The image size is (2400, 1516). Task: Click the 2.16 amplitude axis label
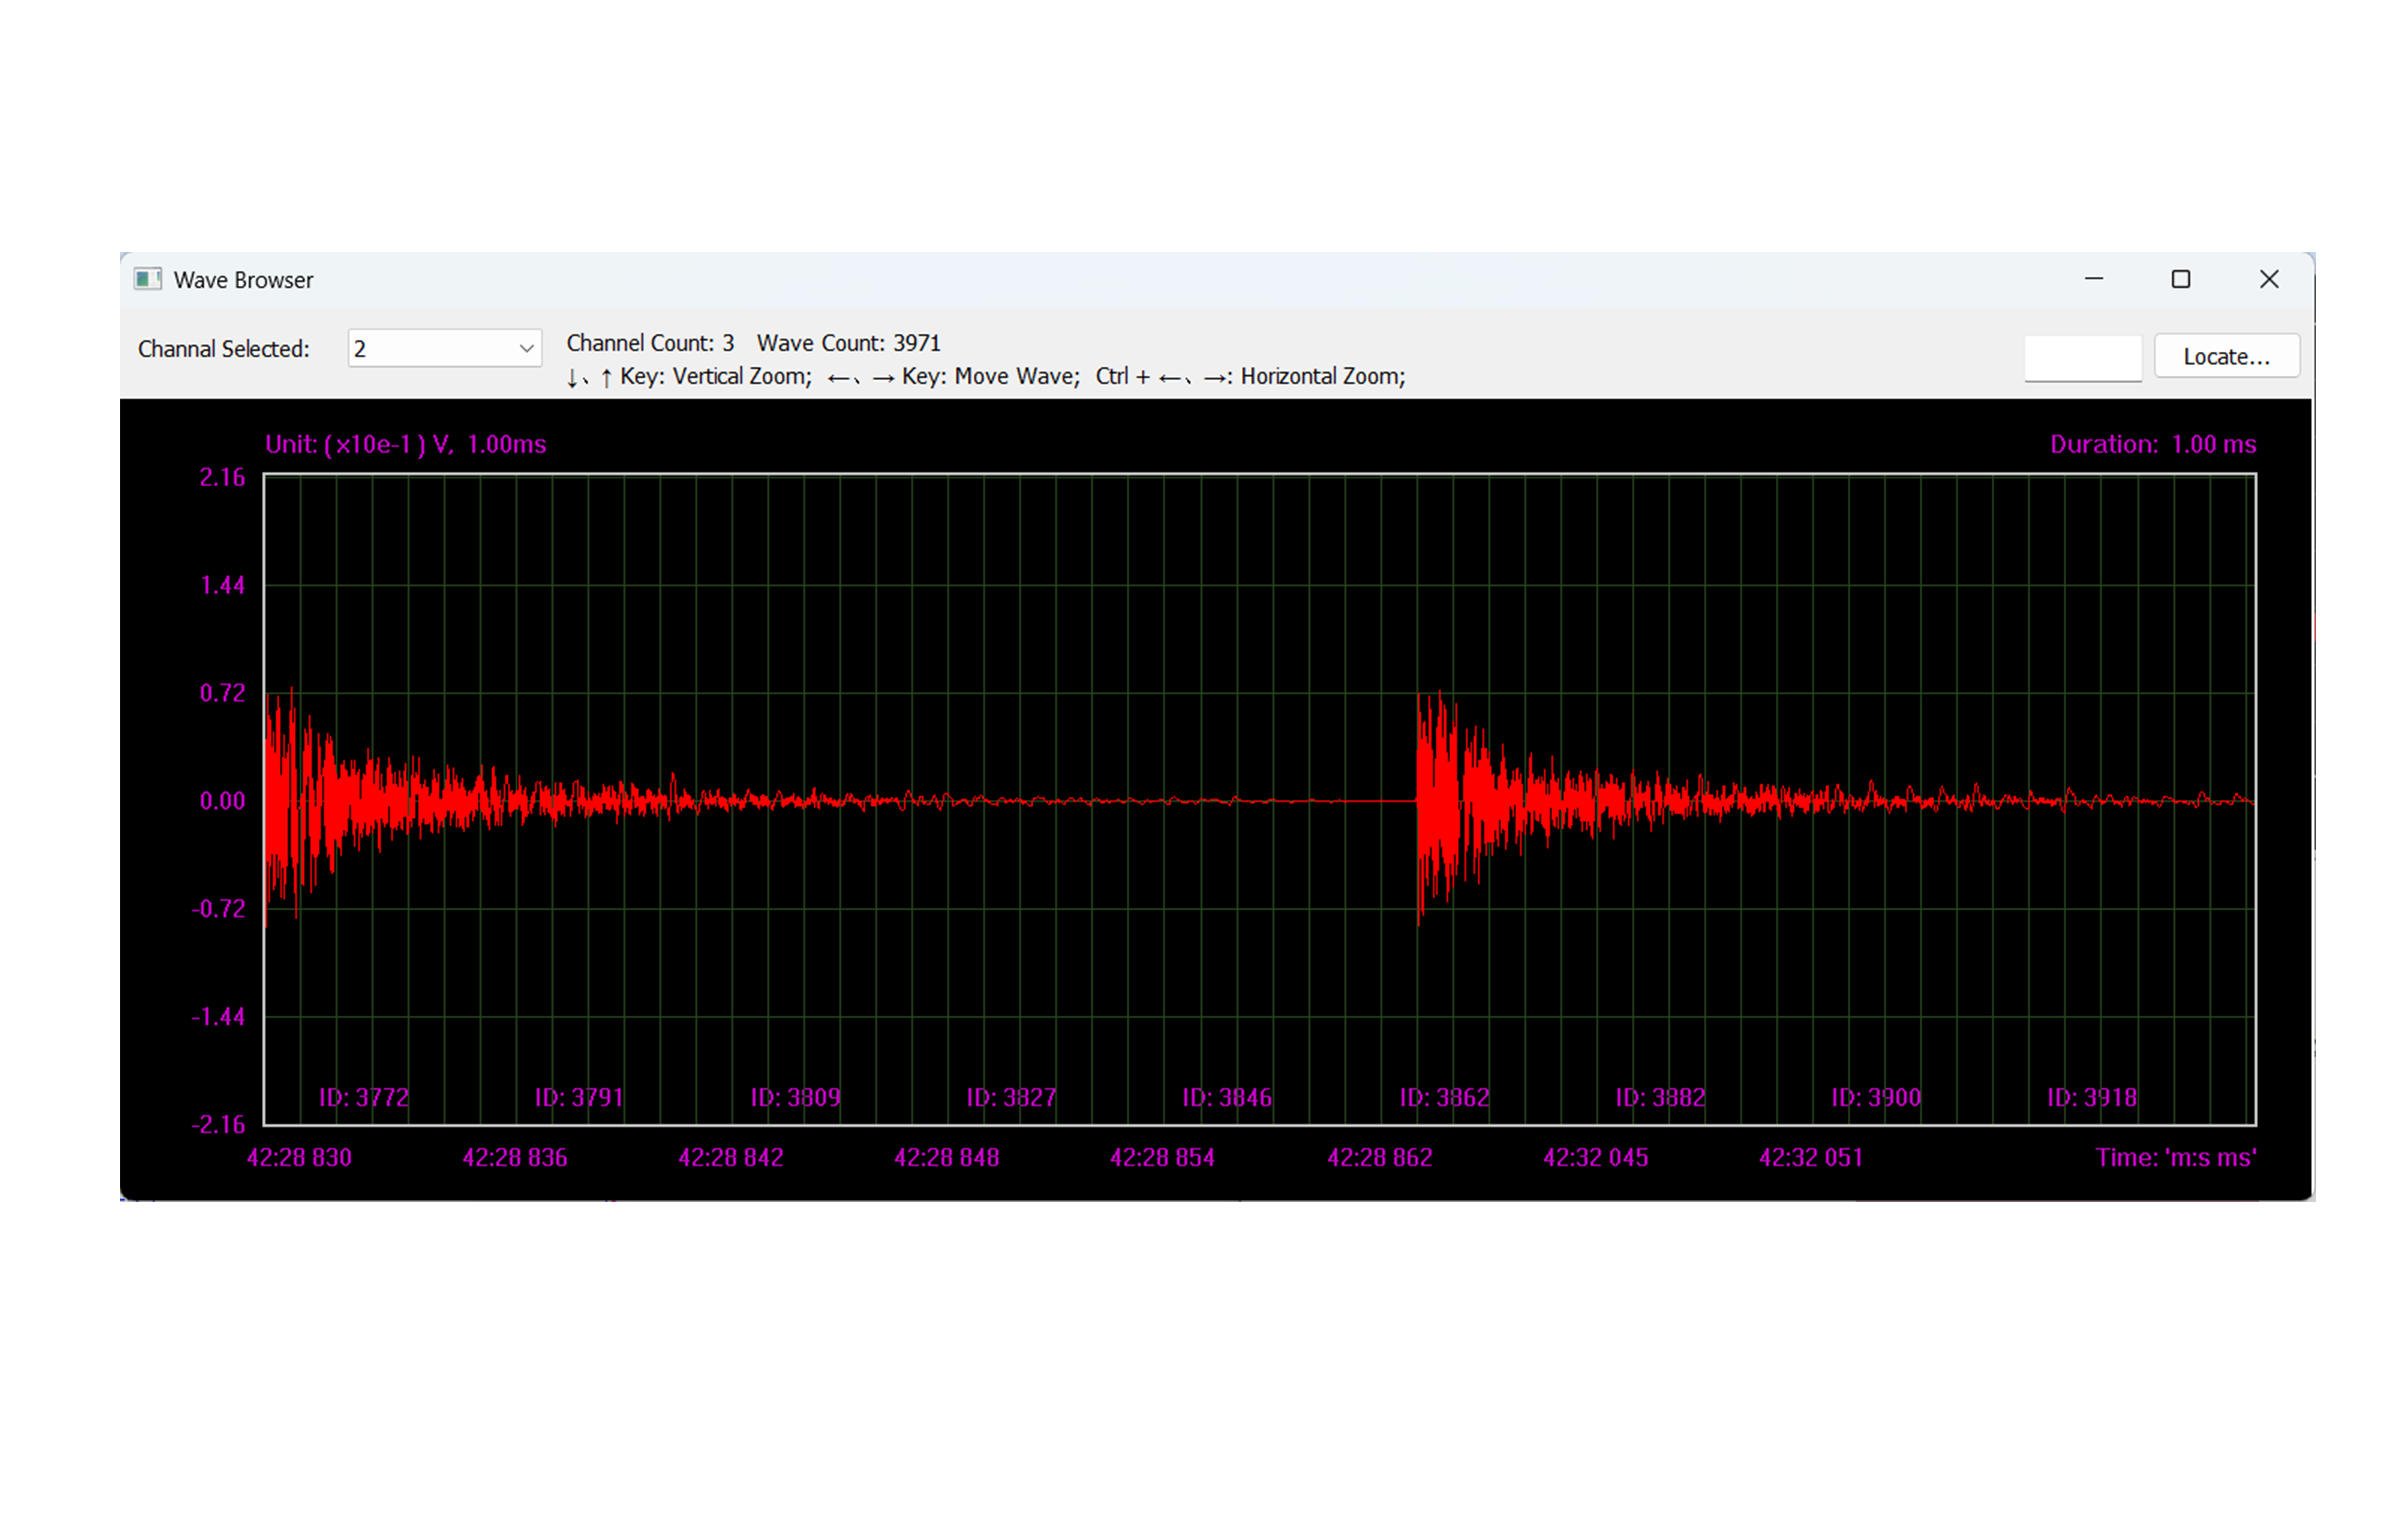point(222,477)
